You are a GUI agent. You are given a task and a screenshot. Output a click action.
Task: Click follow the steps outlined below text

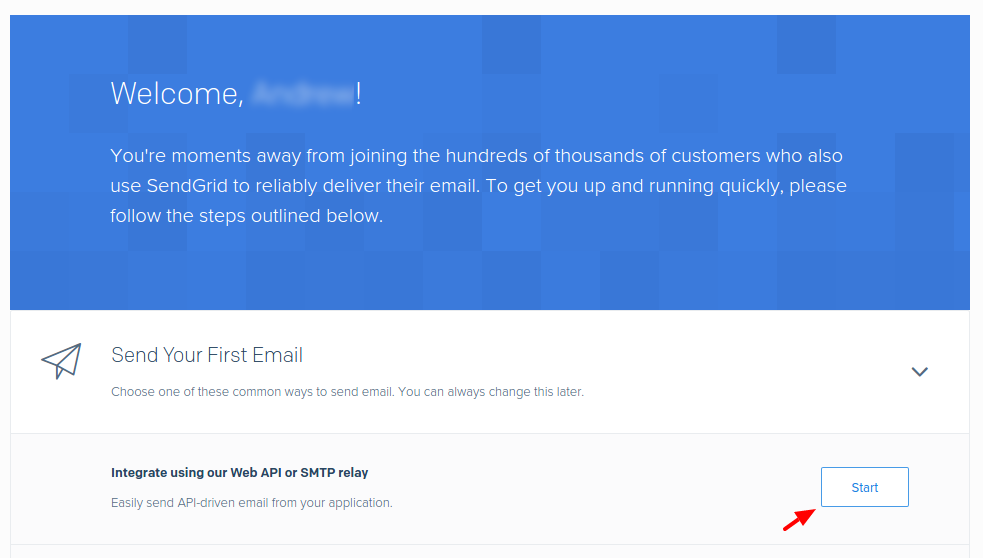click(x=246, y=216)
